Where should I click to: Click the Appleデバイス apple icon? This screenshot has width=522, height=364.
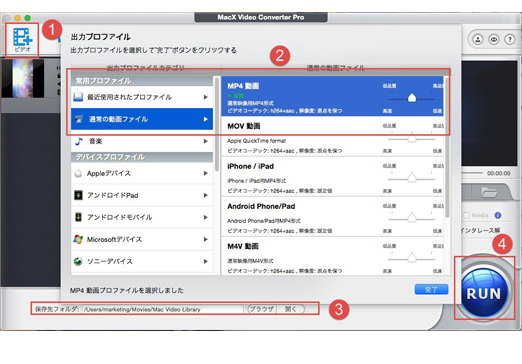[78, 173]
